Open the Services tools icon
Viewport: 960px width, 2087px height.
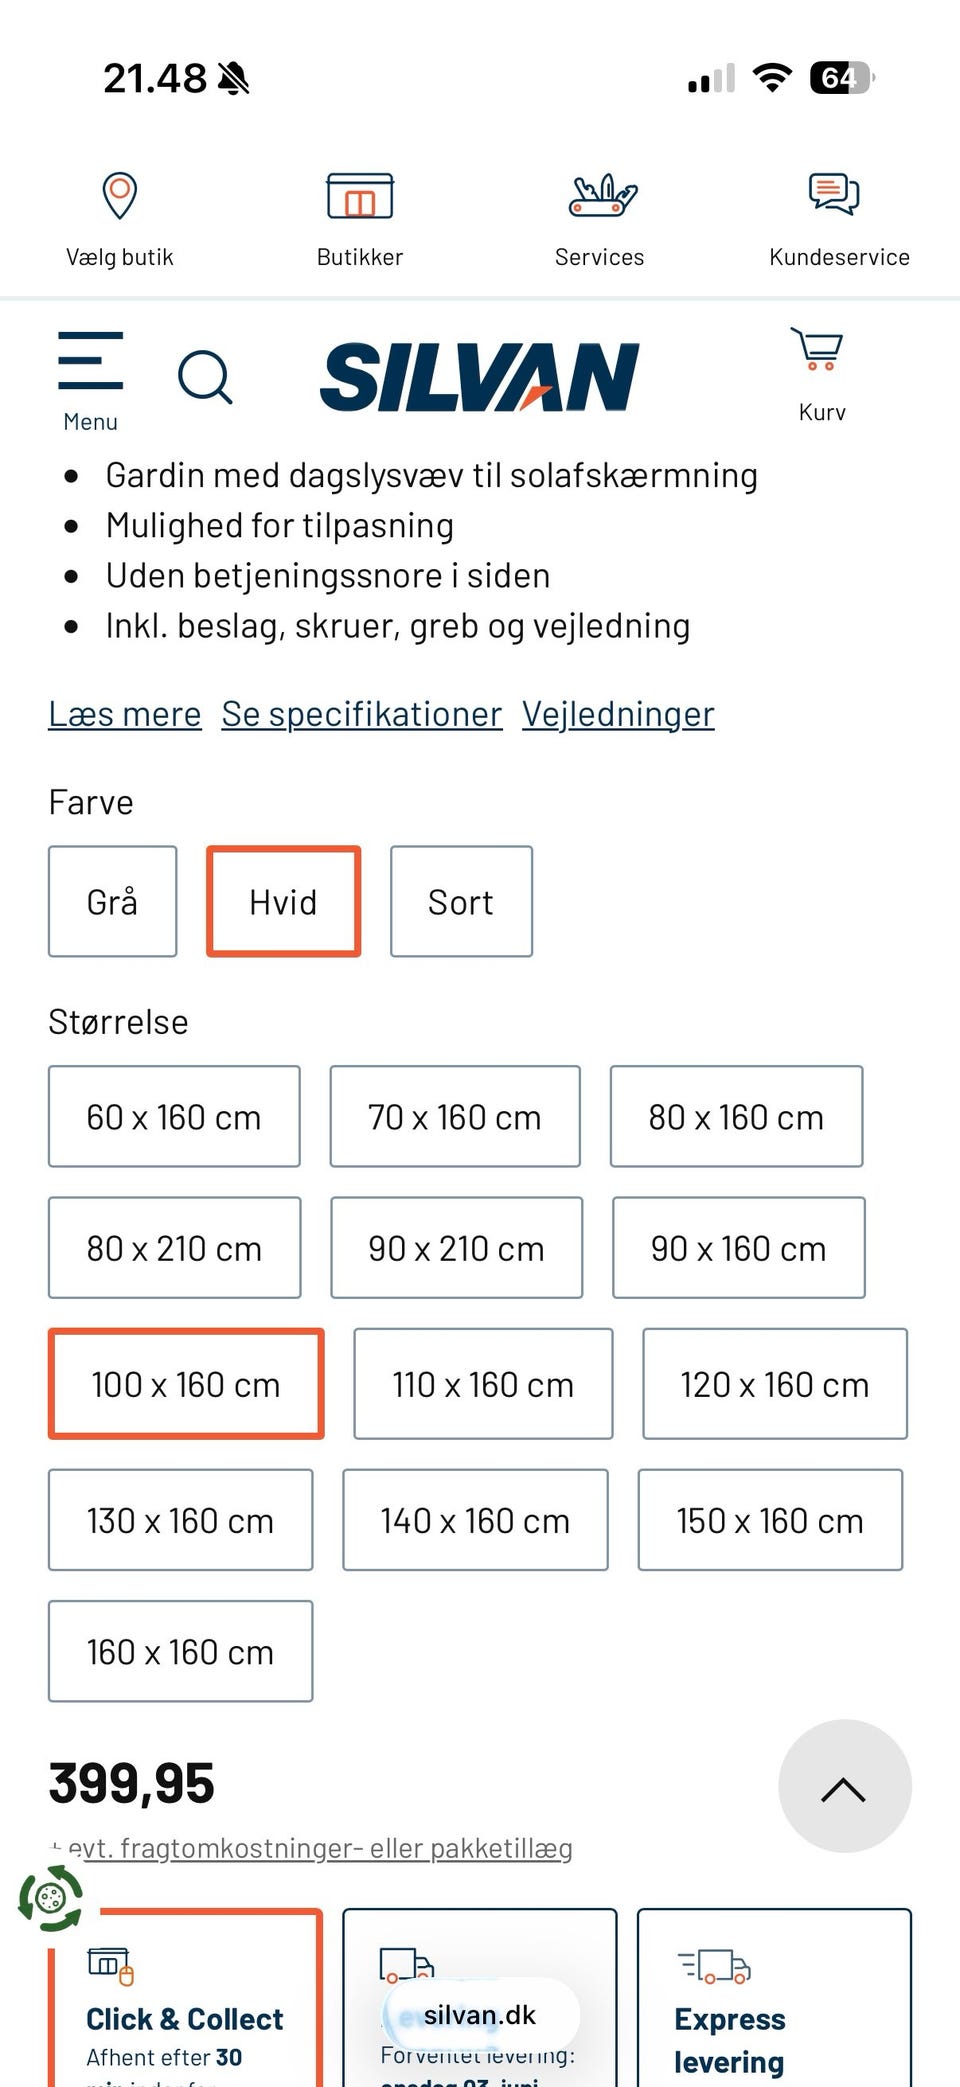pos(603,195)
